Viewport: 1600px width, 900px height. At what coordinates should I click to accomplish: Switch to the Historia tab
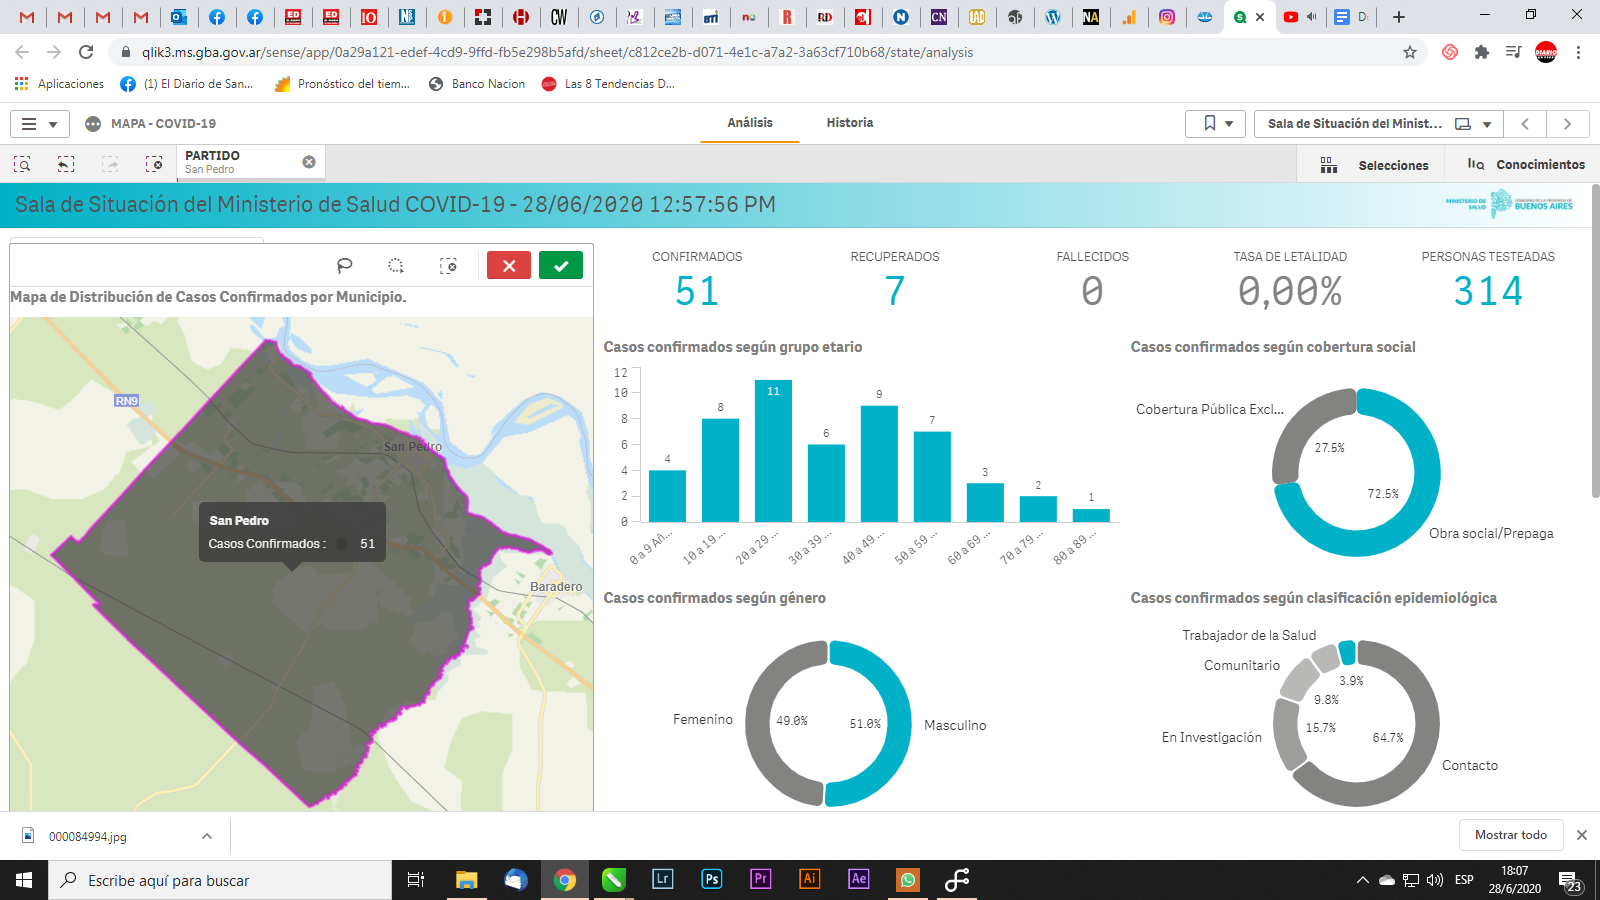tap(849, 123)
